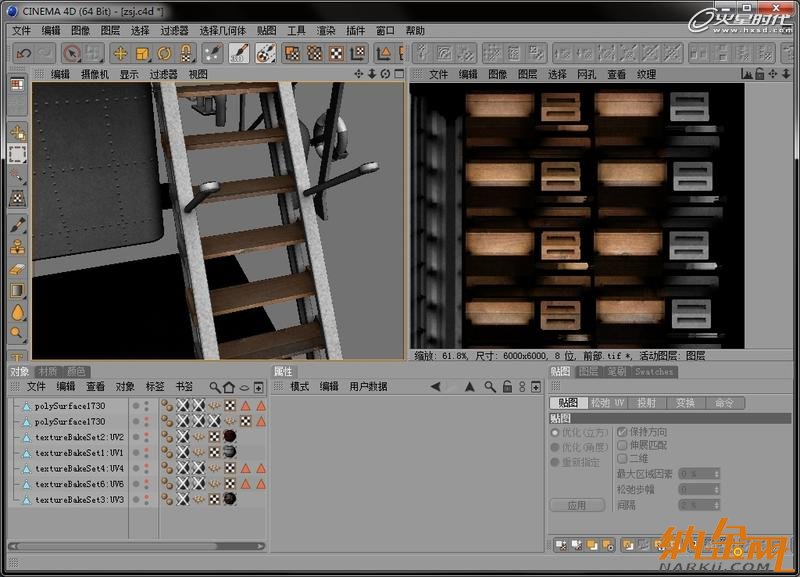Enable the 伸展匹配 checkbox
Viewport: 800px width, 577px height.
click(622, 445)
